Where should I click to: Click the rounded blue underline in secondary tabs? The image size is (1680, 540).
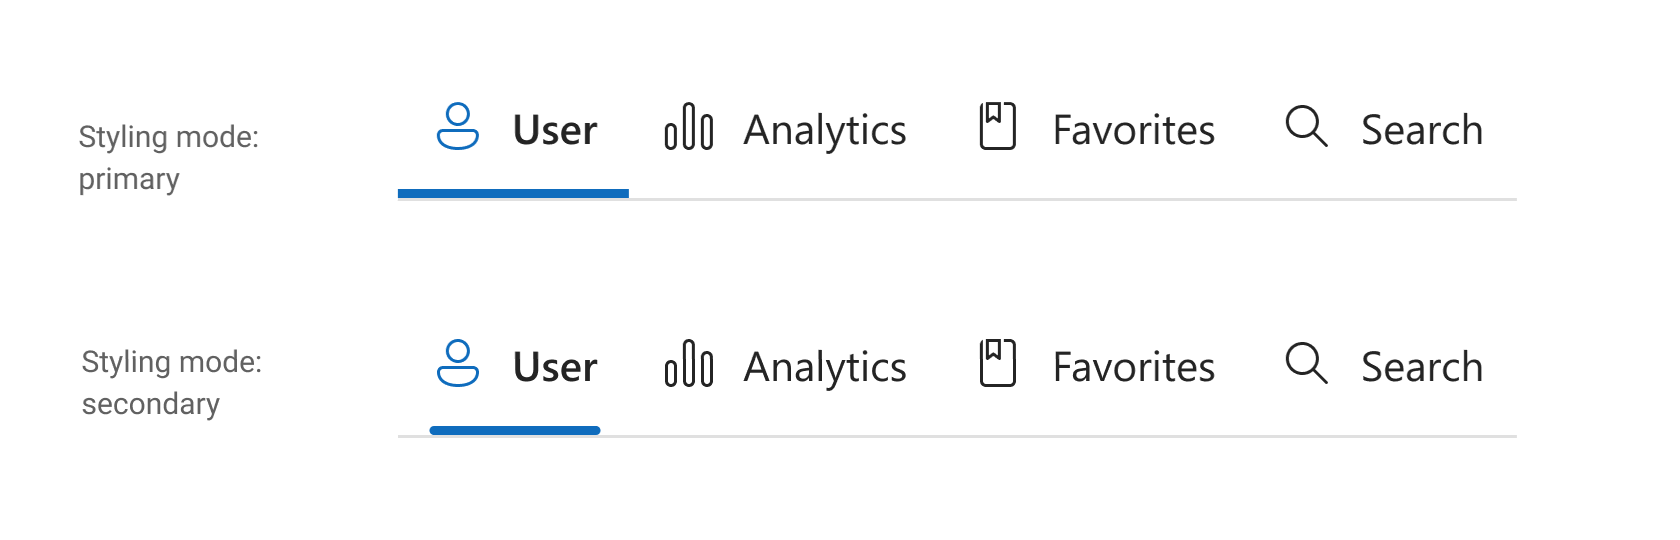(x=515, y=430)
